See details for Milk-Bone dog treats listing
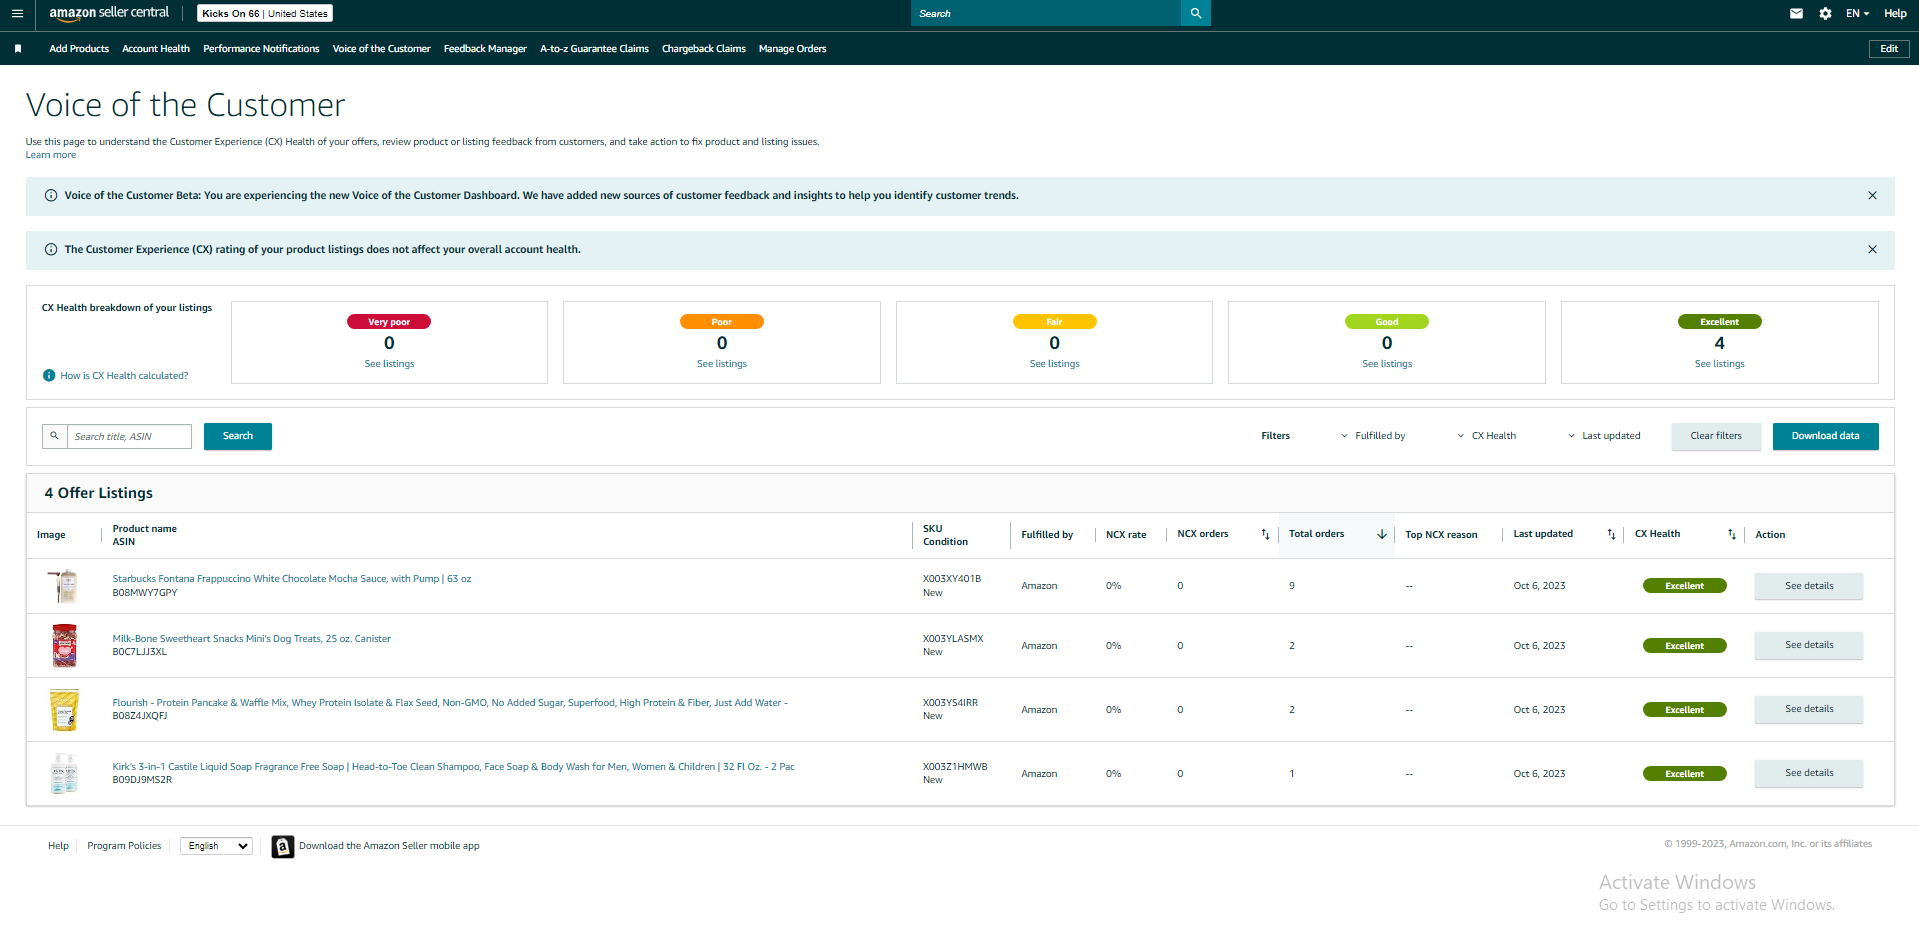Image resolution: width=1919 pixels, height=941 pixels. pyautogui.click(x=1809, y=645)
